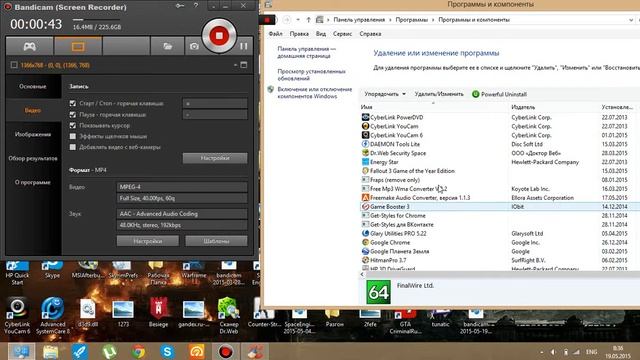Enable Добавлять видео с веб-камеры checkbox
The image size is (640, 360).
click(x=73, y=147)
